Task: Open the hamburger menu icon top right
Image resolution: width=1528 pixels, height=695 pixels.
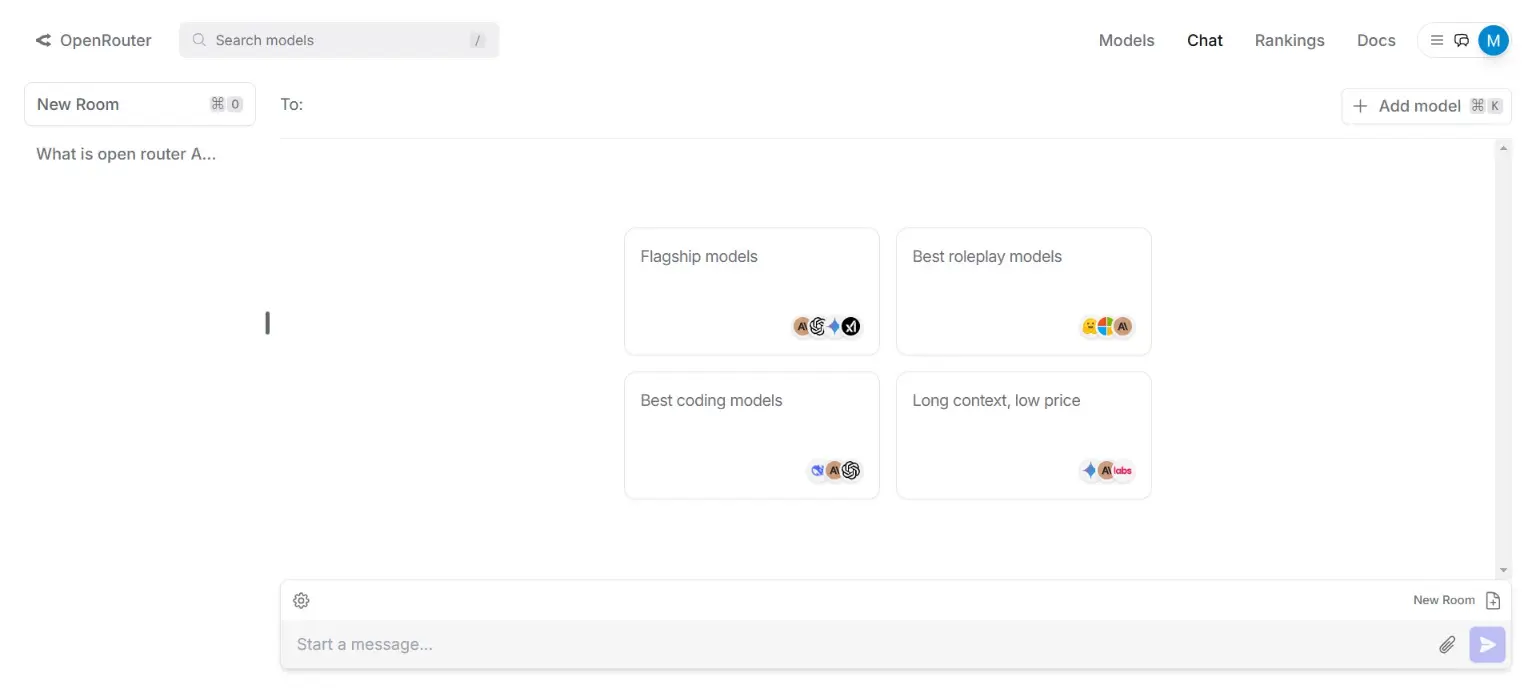Action: 1437,40
